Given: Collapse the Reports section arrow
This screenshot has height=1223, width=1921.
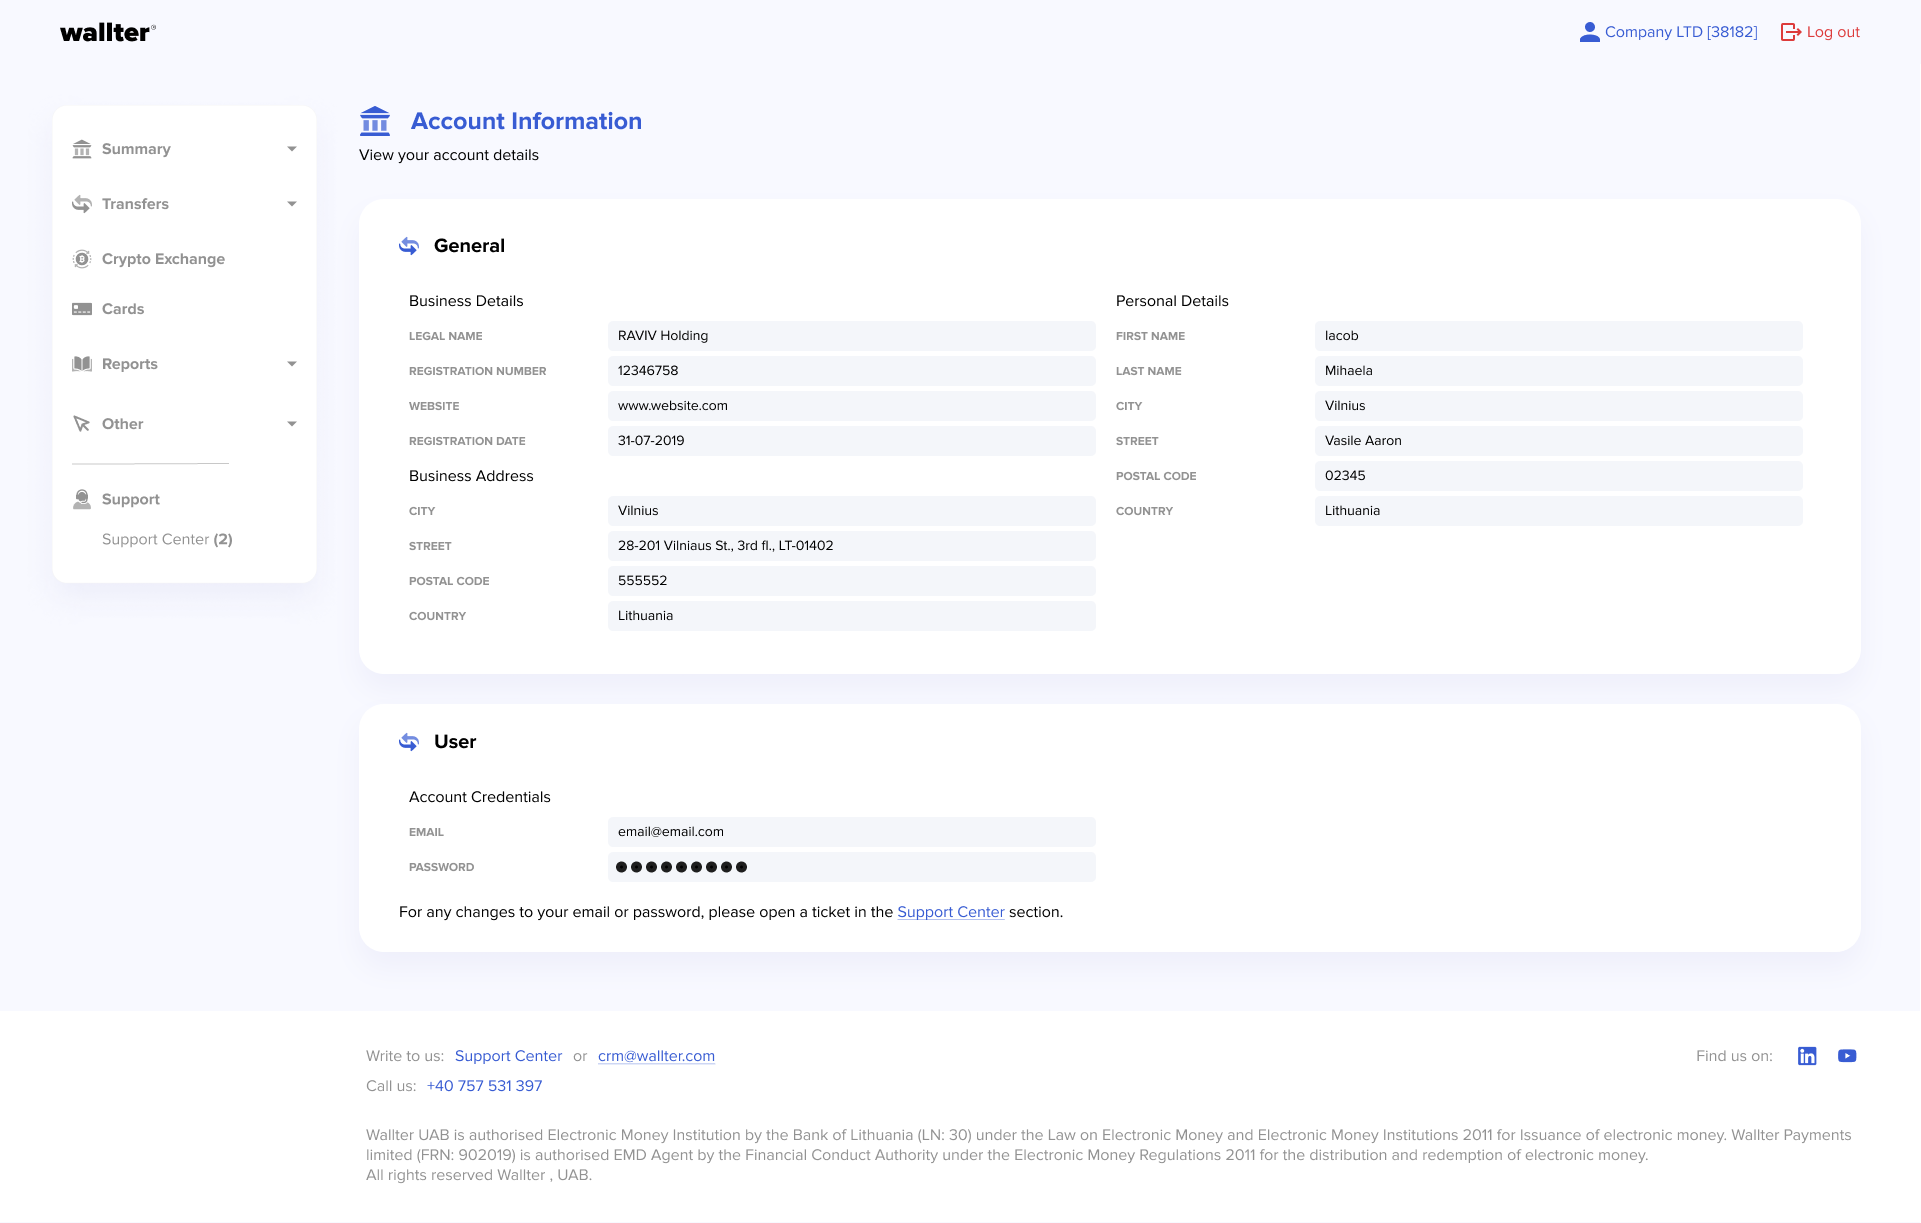Looking at the screenshot, I should [x=291, y=363].
